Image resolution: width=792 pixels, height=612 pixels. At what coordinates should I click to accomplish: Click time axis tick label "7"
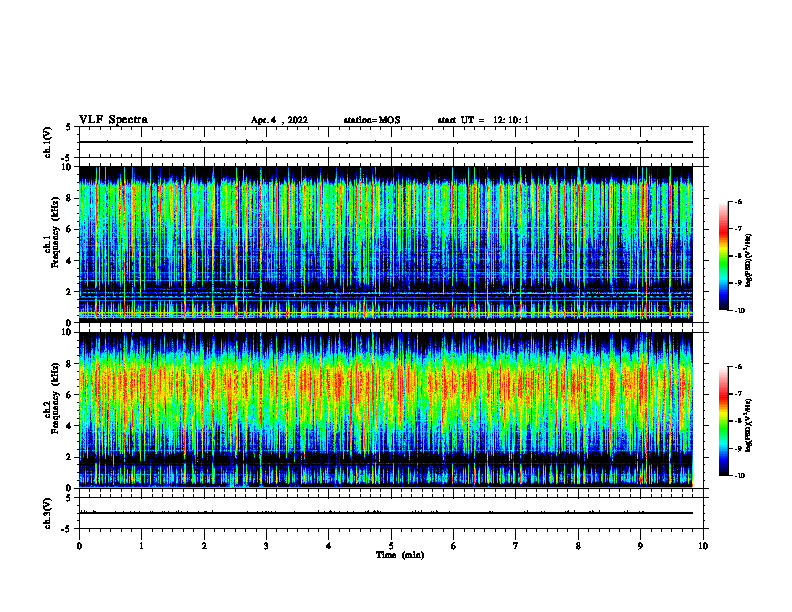click(x=516, y=546)
